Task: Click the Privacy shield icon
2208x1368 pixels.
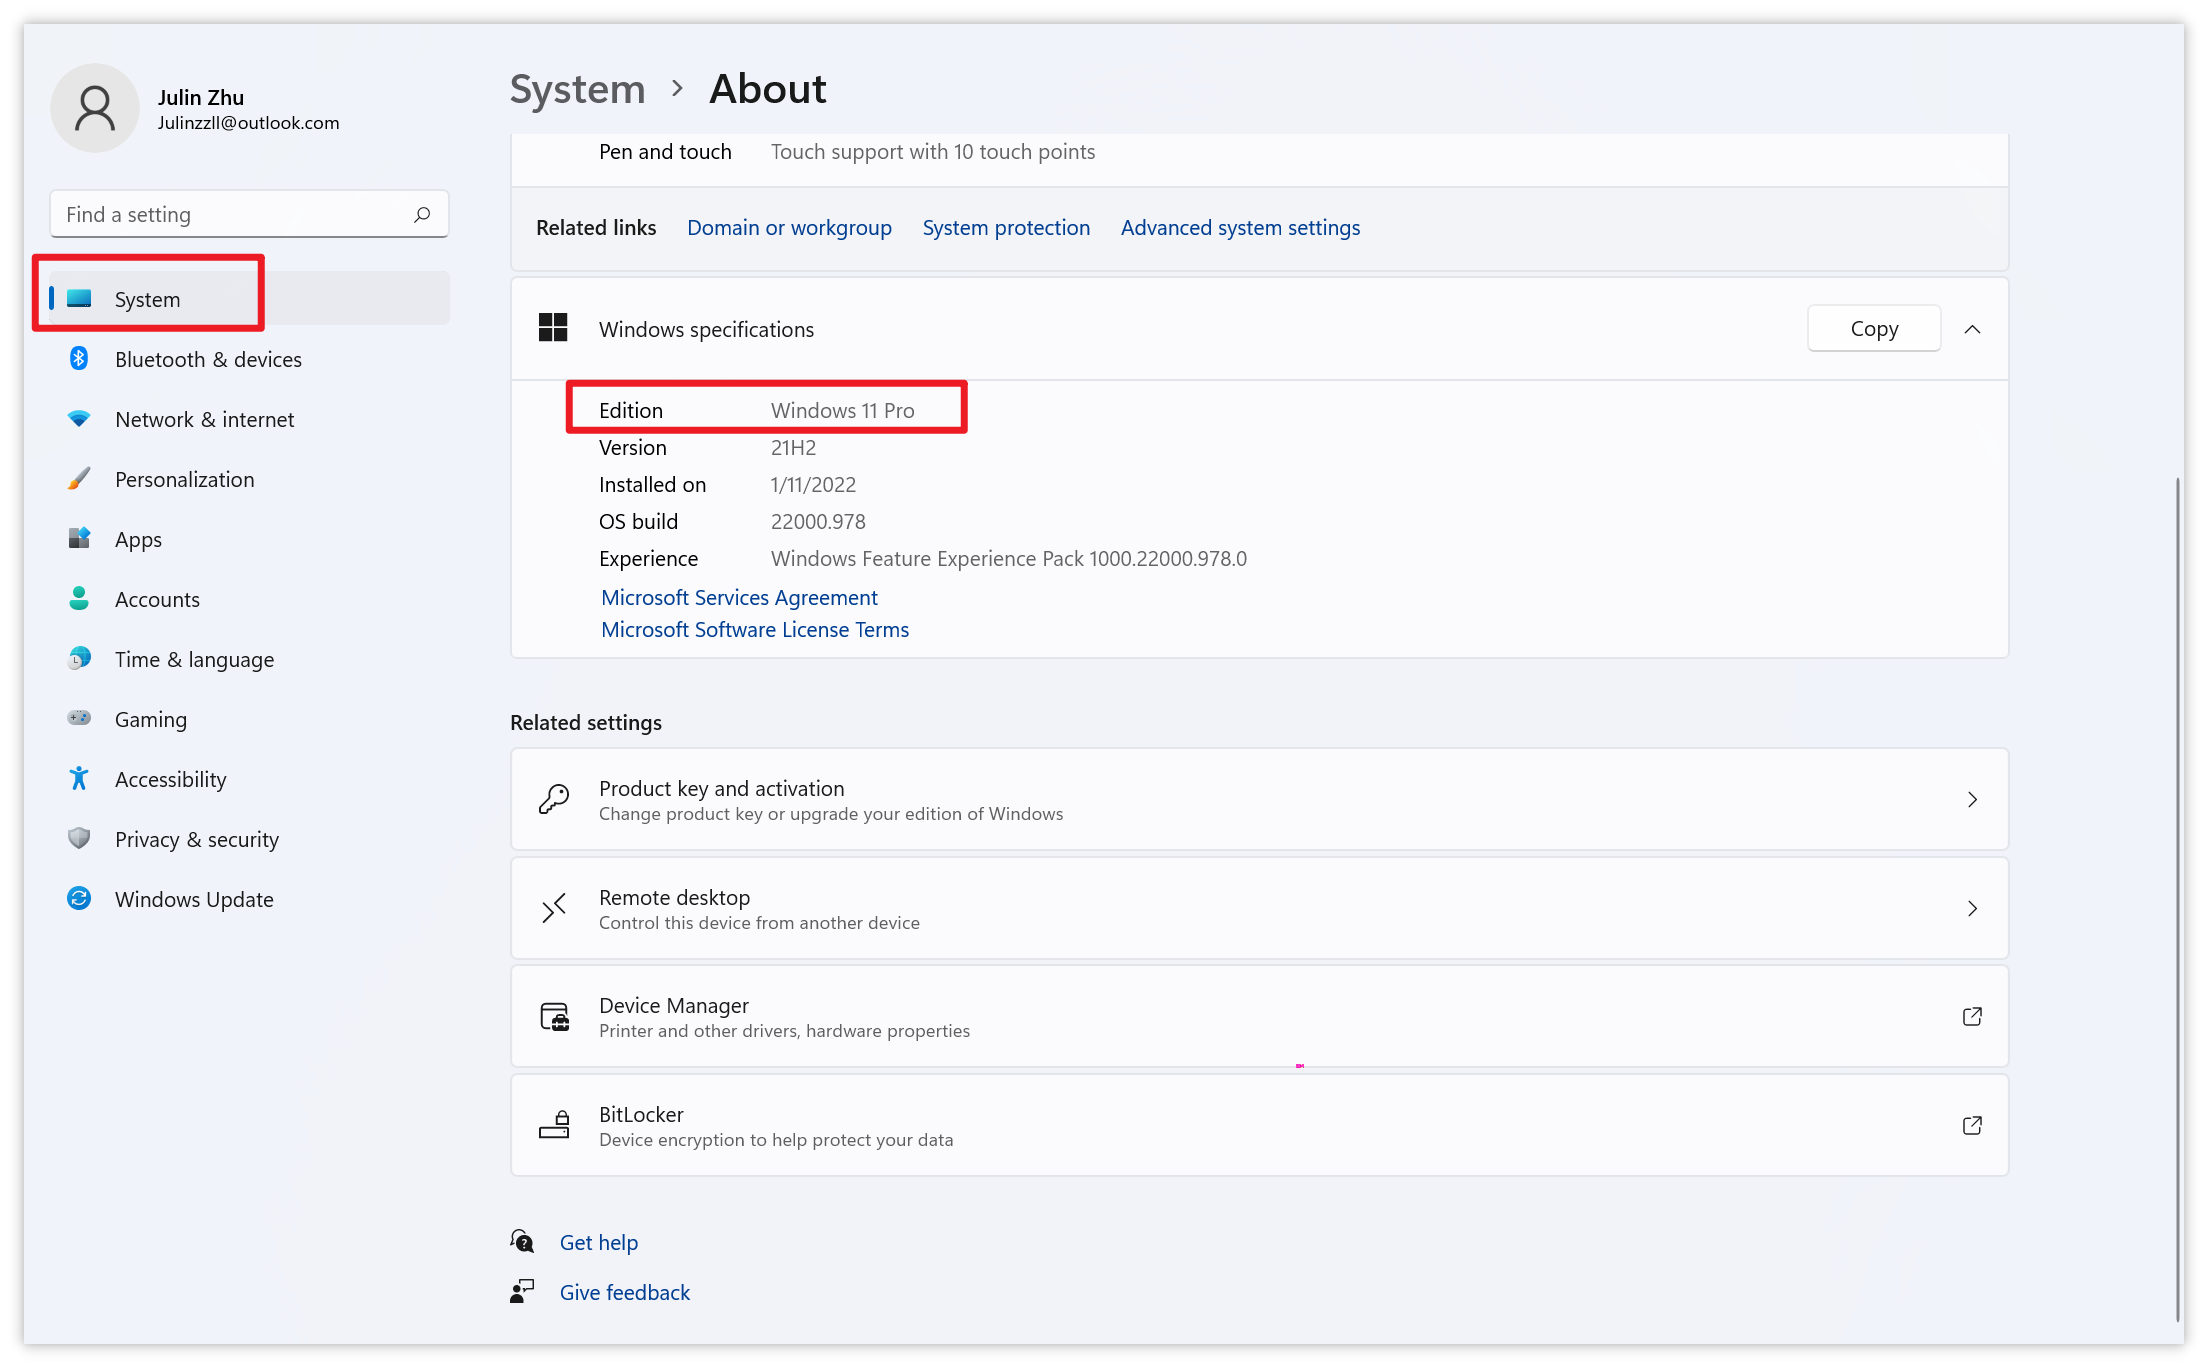Action: pos(79,838)
